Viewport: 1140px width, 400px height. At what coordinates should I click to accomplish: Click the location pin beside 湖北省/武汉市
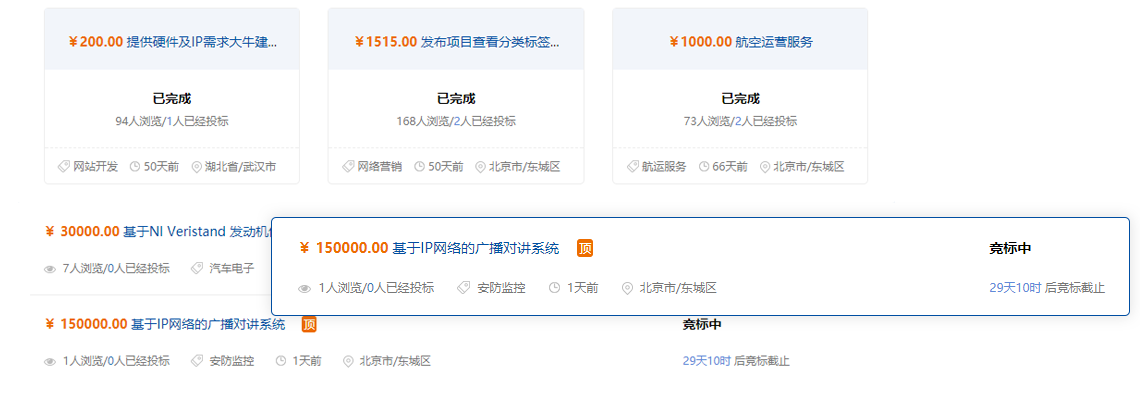pos(196,166)
